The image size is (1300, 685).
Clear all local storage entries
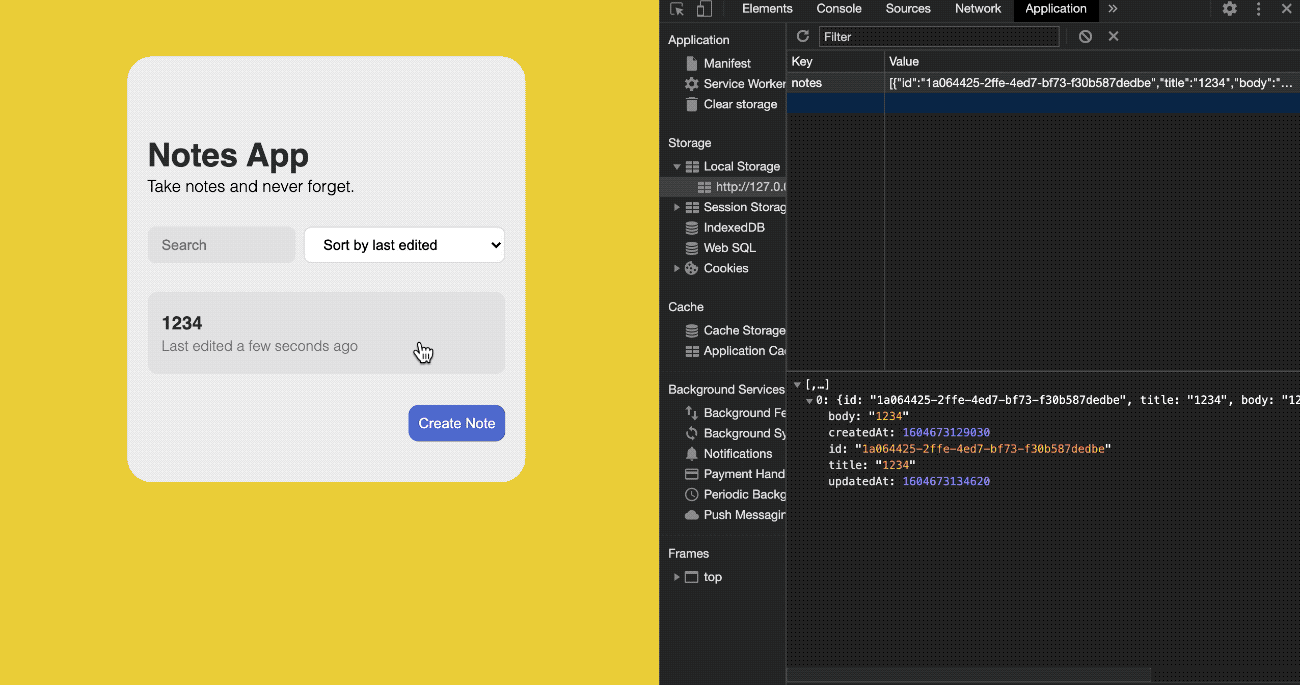click(1085, 36)
